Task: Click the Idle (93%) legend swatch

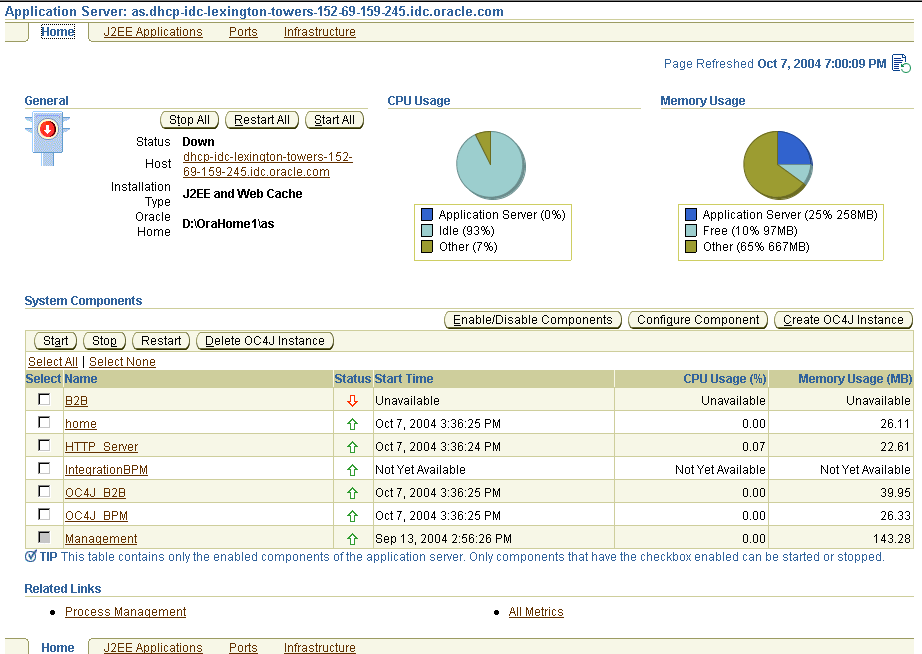Action: click(x=427, y=231)
